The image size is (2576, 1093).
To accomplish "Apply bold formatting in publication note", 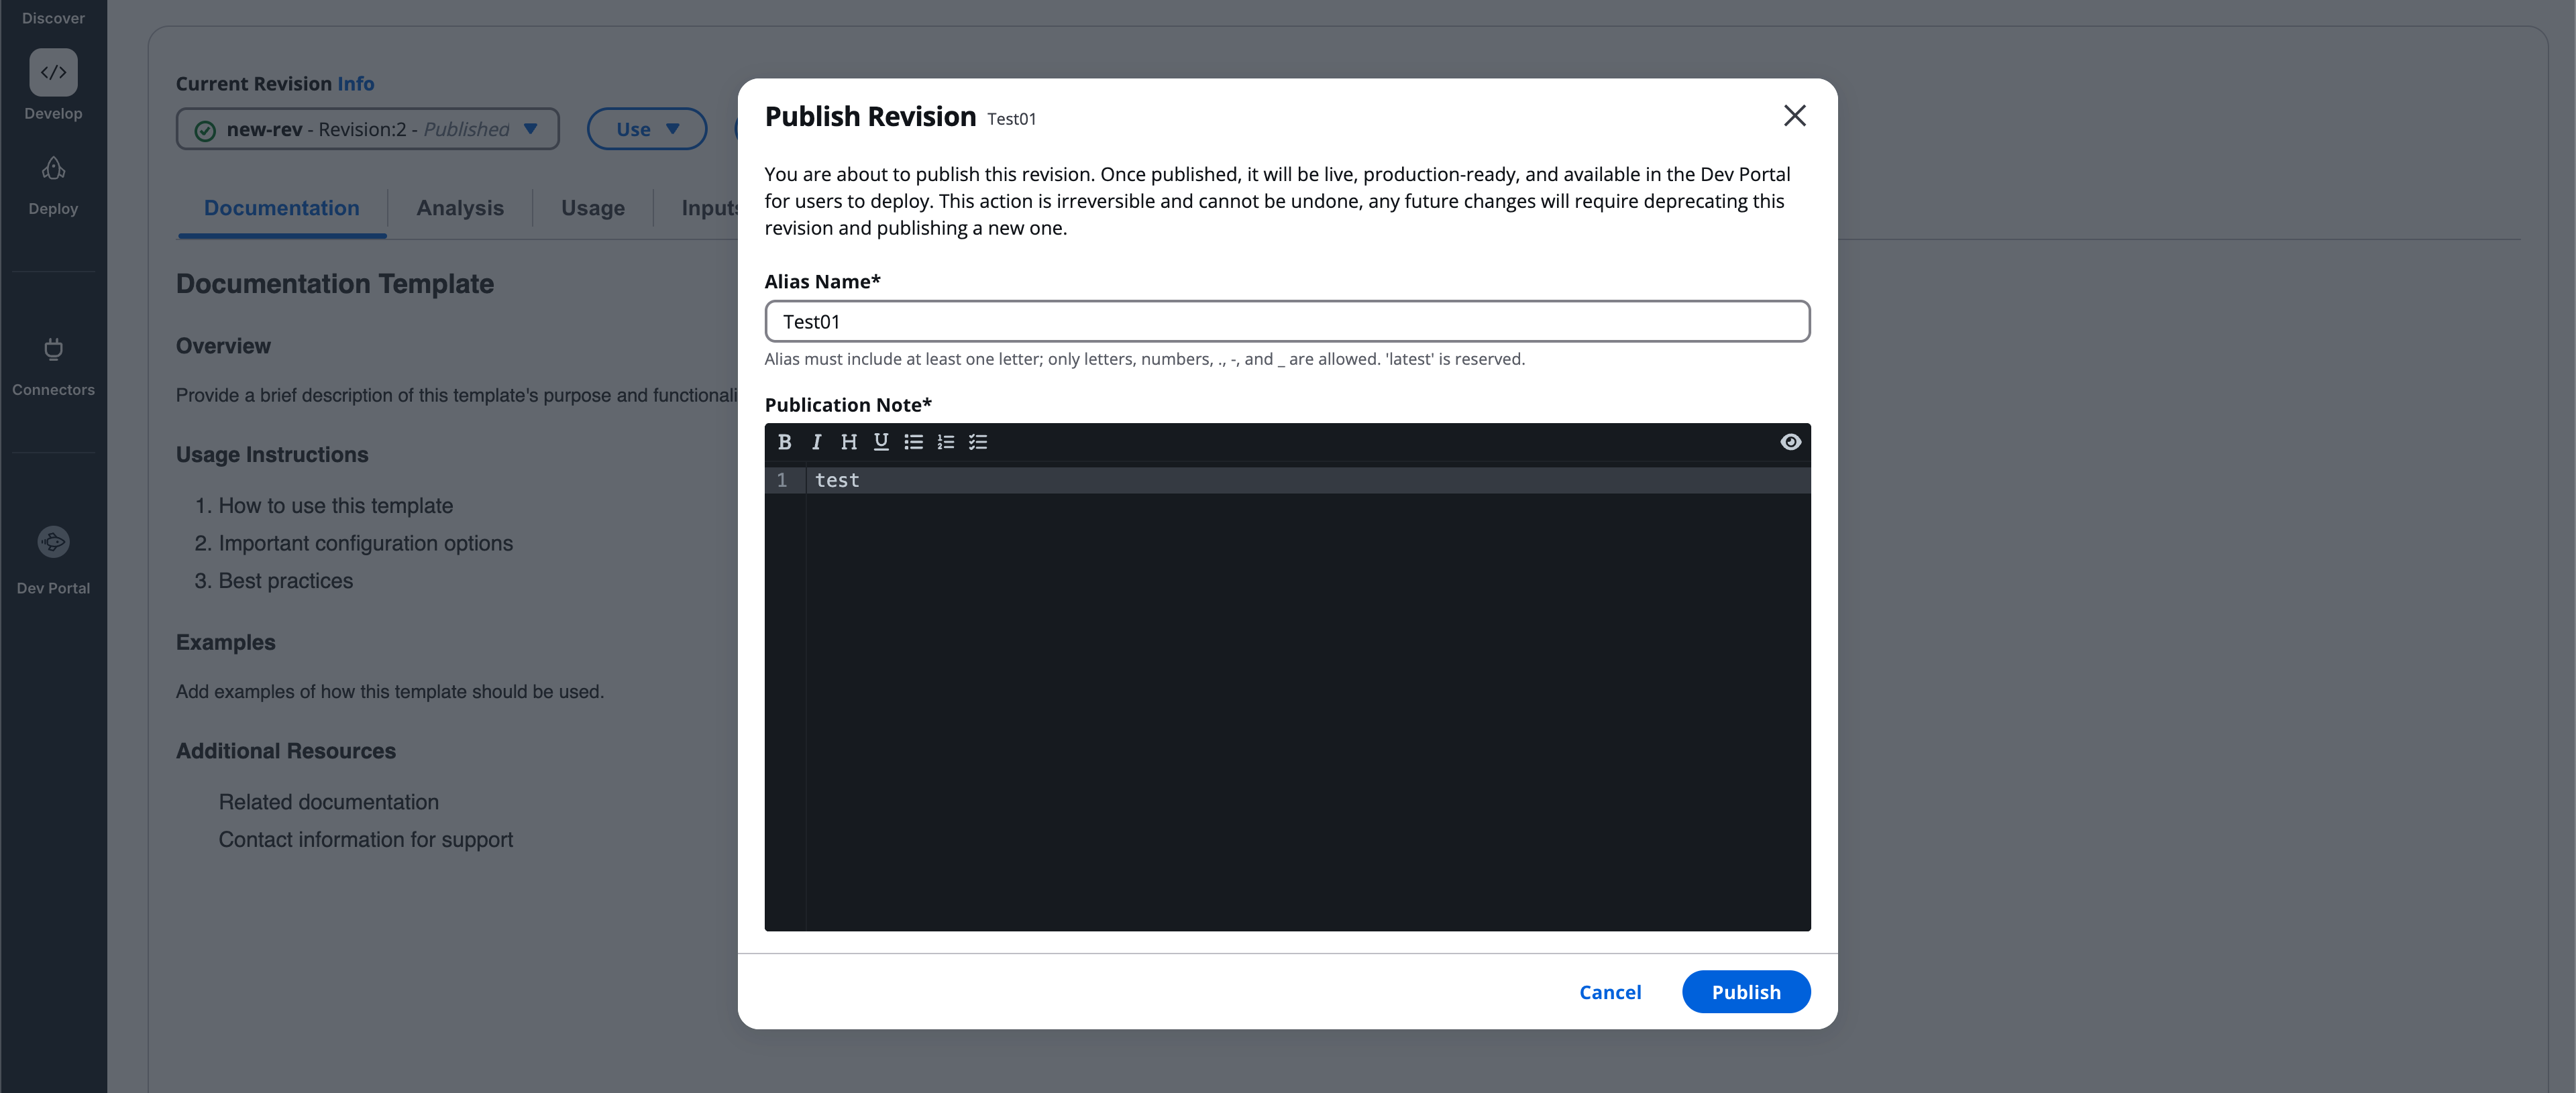I will pos(784,442).
